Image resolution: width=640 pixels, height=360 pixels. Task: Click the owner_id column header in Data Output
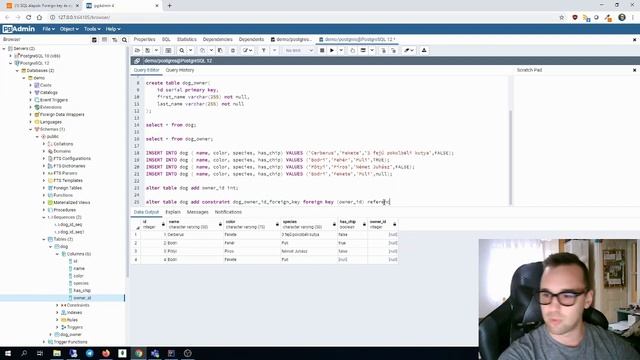tap(383, 224)
